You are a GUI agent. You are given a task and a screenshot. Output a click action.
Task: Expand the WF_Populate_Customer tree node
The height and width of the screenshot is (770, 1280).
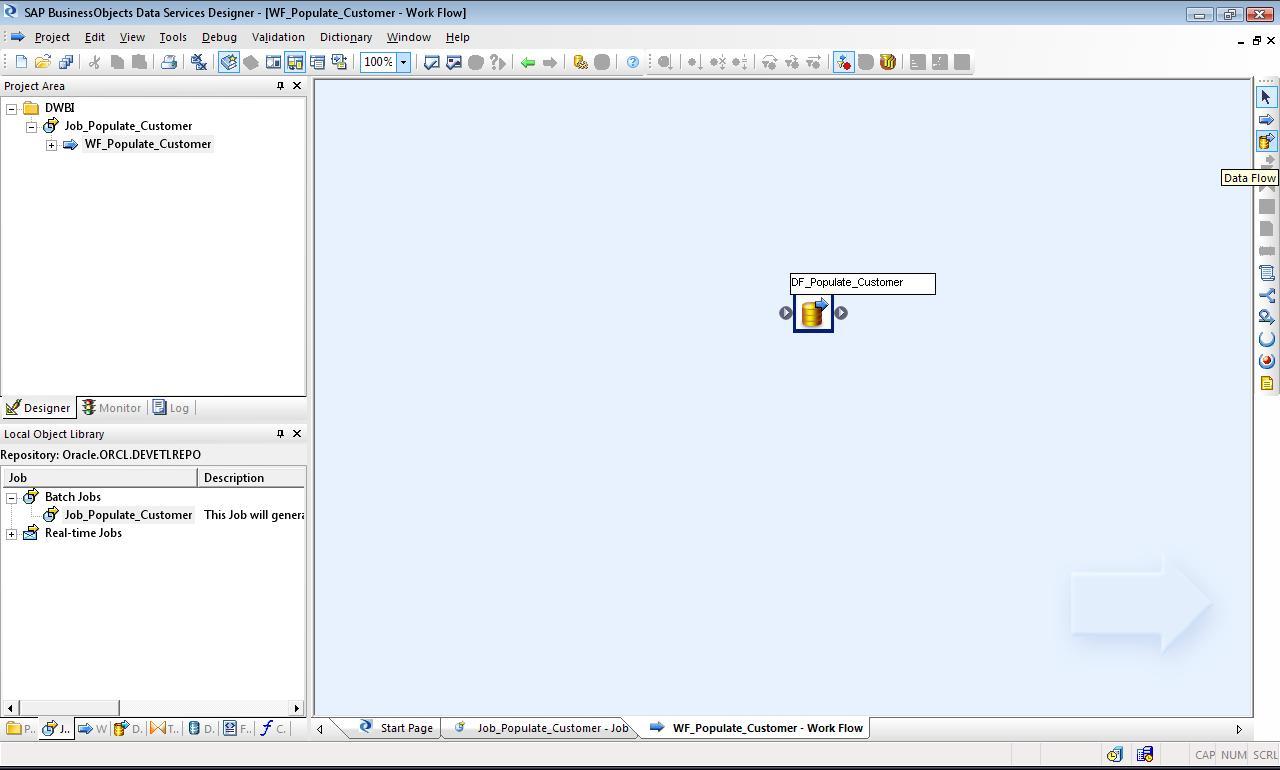(52, 145)
